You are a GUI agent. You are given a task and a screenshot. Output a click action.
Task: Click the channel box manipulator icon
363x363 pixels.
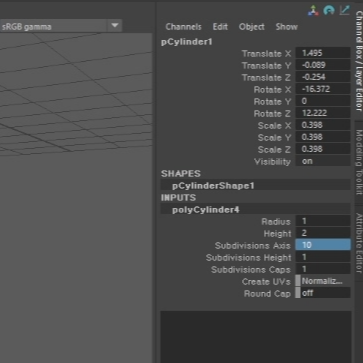(x=313, y=11)
